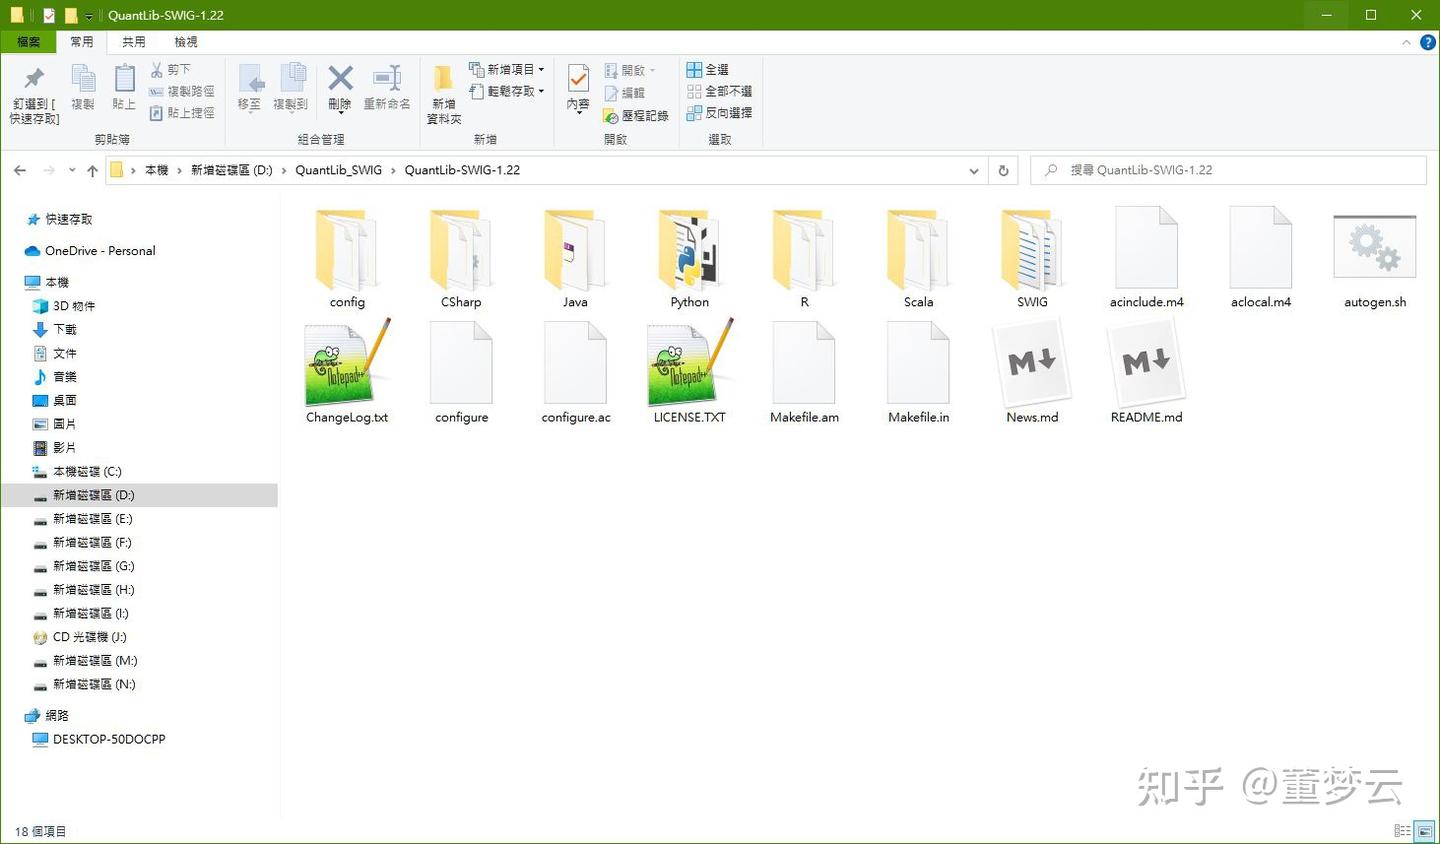Click the 刪除 (Delete) ribbon icon
The width and height of the screenshot is (1440, 844).
[x=340, y=90]
